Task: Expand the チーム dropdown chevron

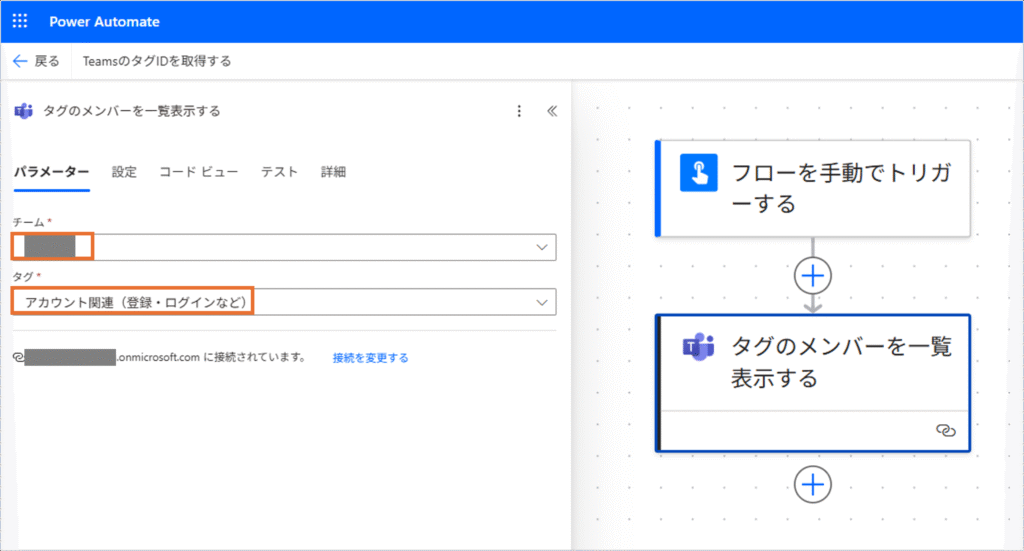Action: pos(541,247)
